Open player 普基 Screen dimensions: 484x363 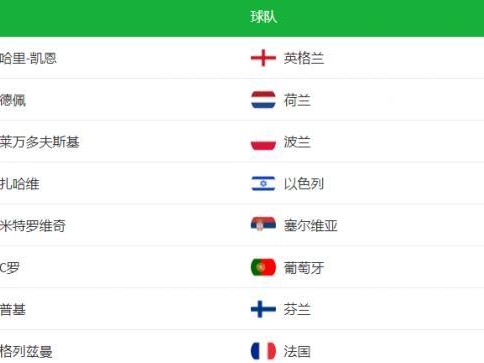[13, 309]
